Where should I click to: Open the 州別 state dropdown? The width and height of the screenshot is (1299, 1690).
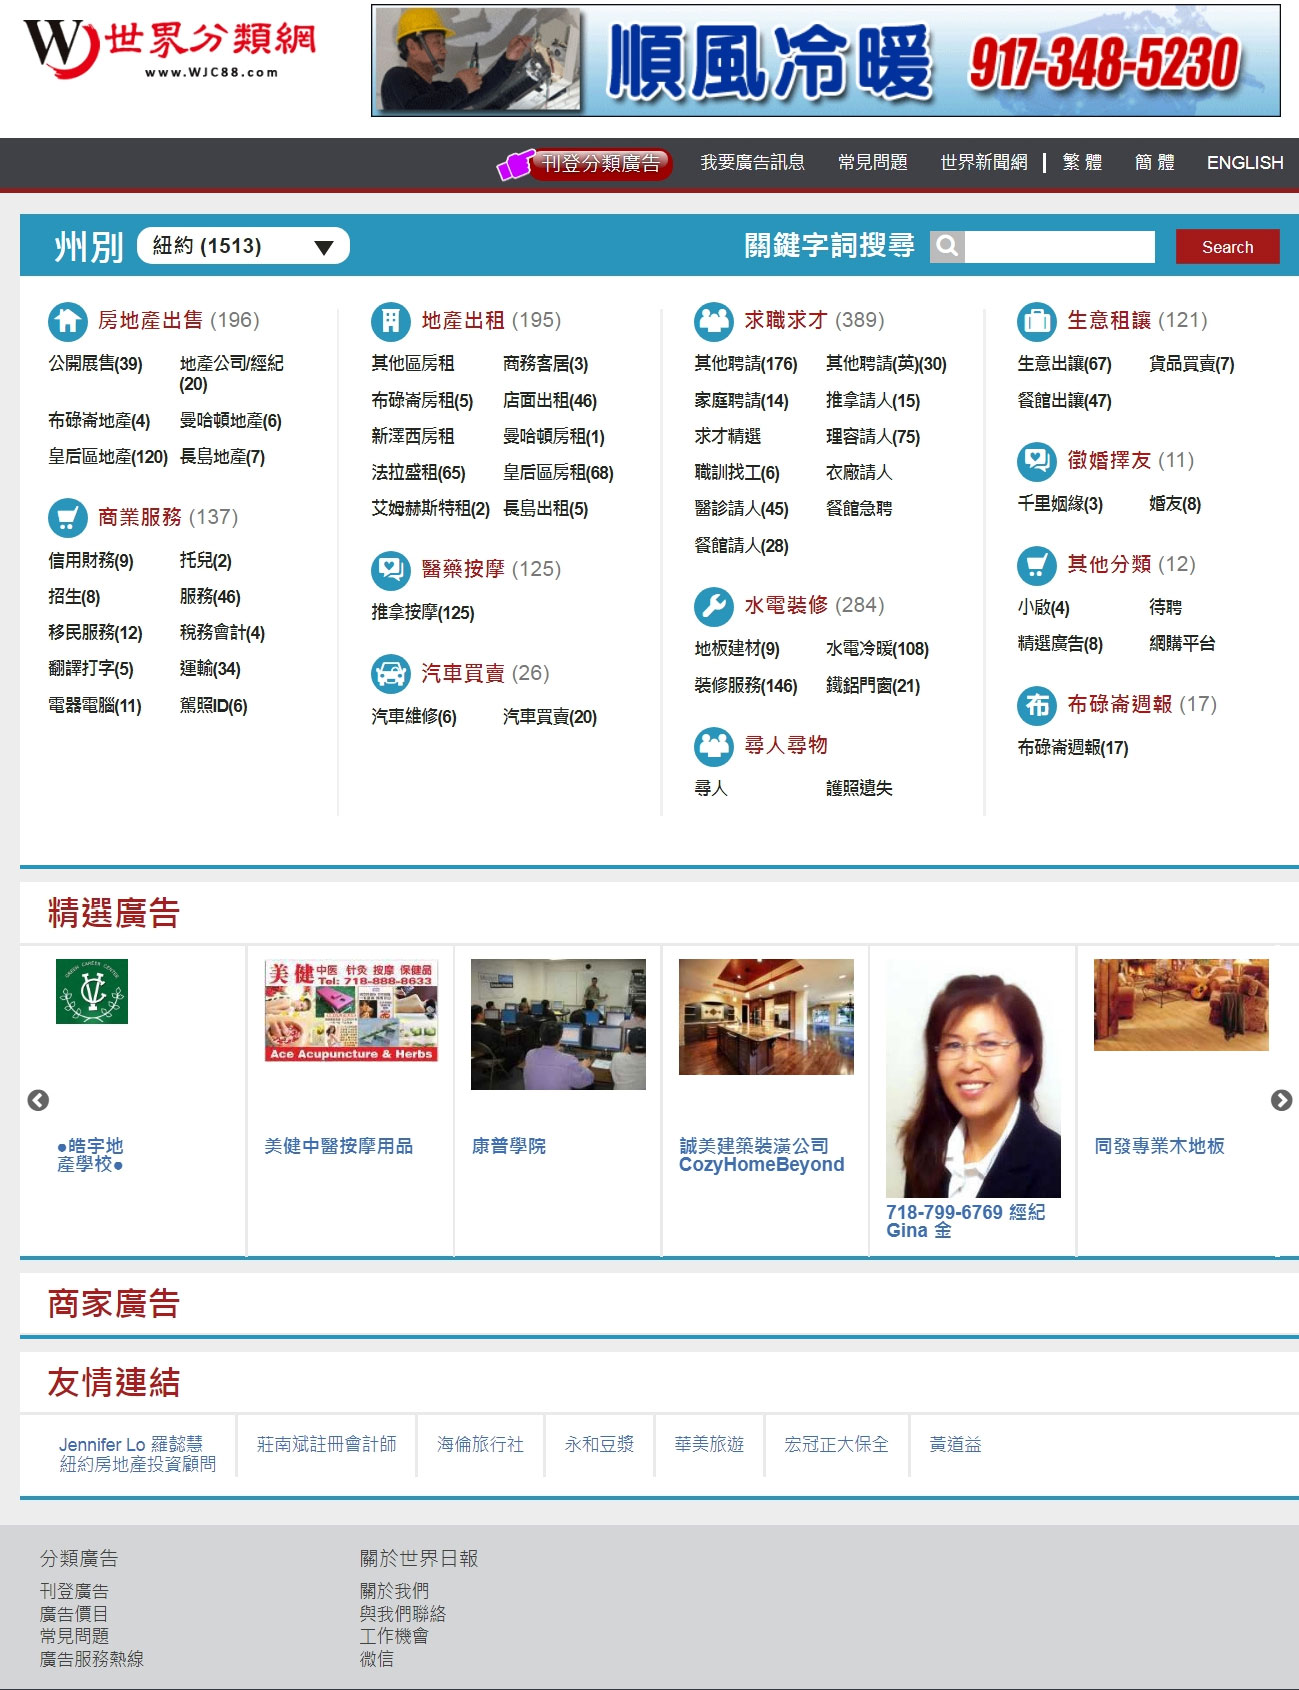tap(243, 246)
